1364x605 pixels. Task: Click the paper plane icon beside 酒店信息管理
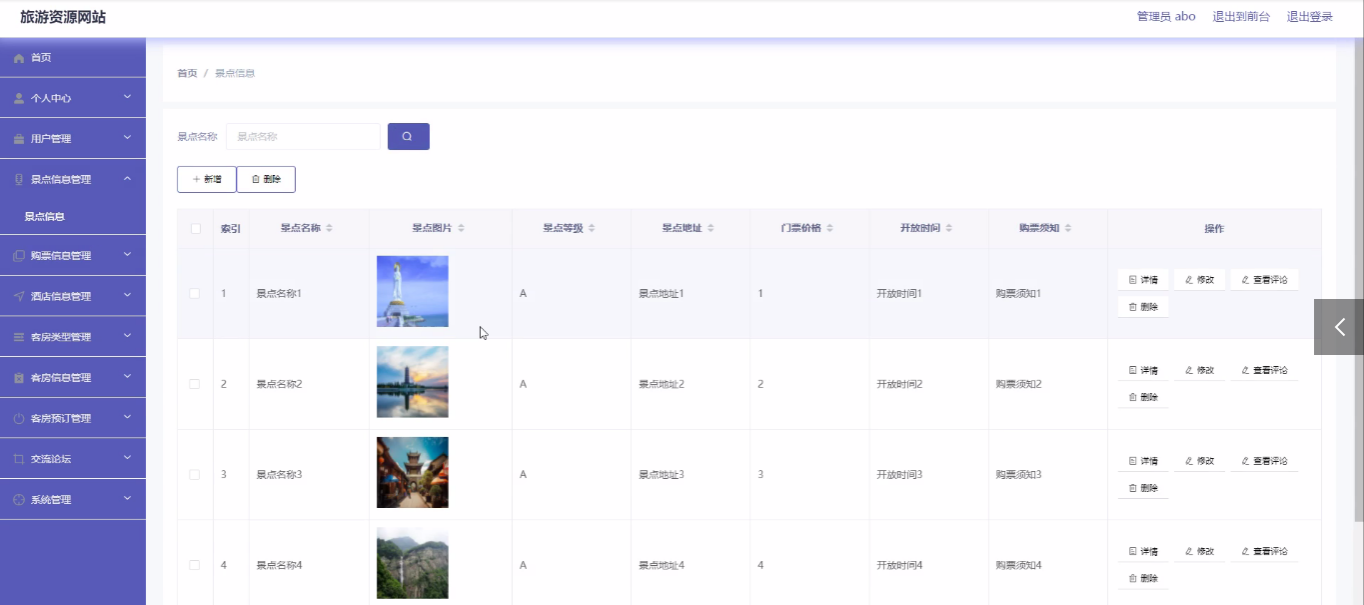(x=19, y=297)
